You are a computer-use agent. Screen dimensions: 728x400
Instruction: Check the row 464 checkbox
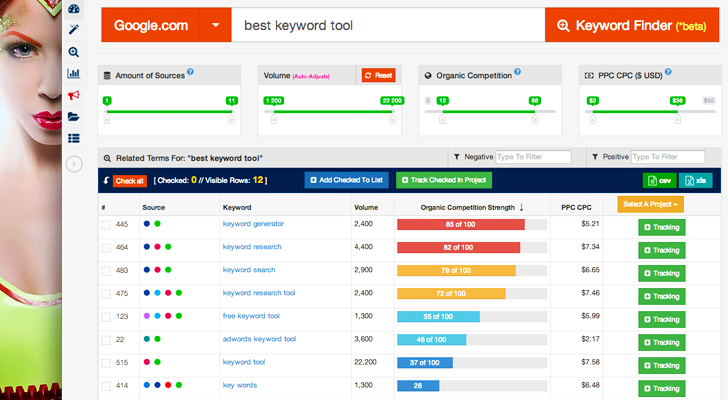pyautogui.click(x=106, y=248)
